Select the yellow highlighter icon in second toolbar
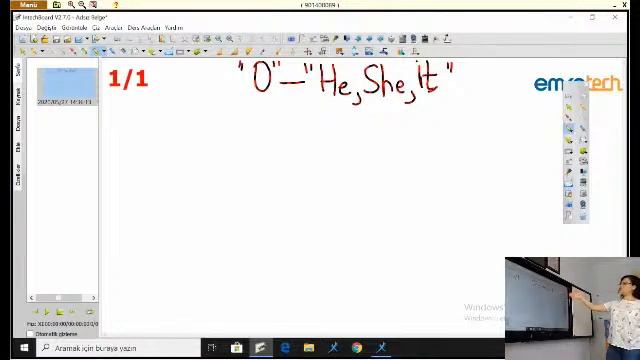This screenshot has height=360, width=640. 249,51
